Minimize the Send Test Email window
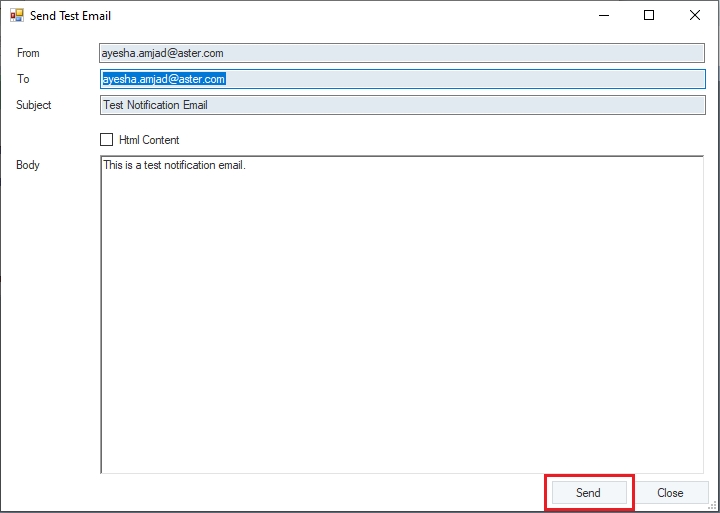Viewport: 720px width, 513px height. point(603,16)
